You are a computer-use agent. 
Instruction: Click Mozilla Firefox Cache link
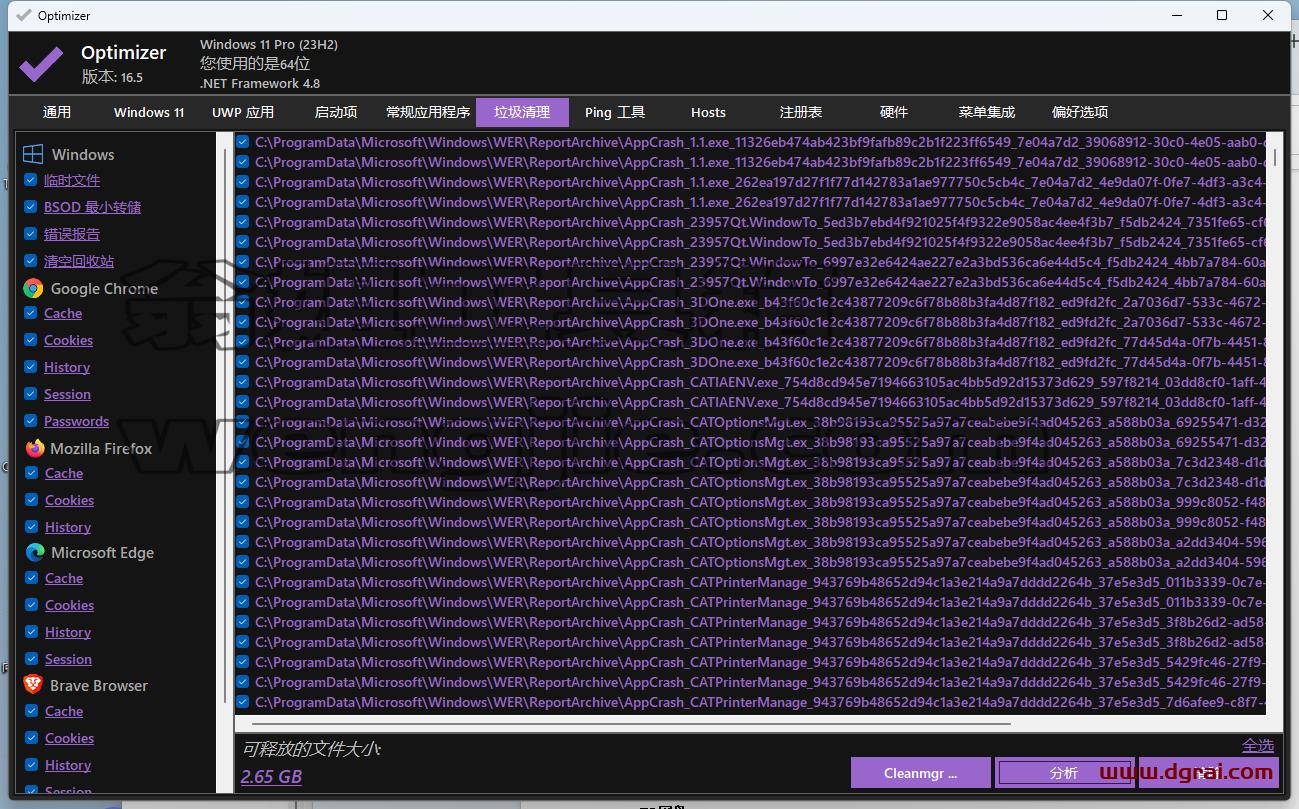(64, 473)
